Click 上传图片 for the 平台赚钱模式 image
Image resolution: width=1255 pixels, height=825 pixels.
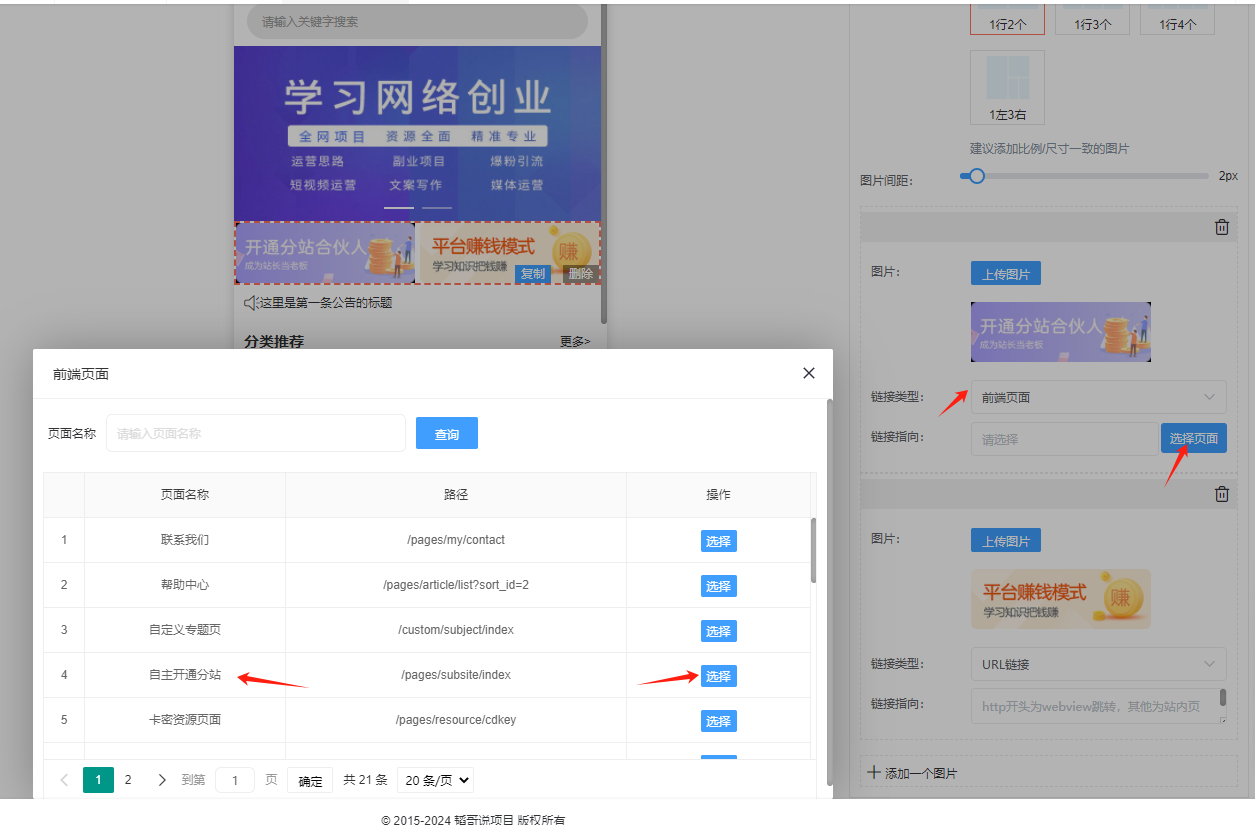[x=1006, y=541]
